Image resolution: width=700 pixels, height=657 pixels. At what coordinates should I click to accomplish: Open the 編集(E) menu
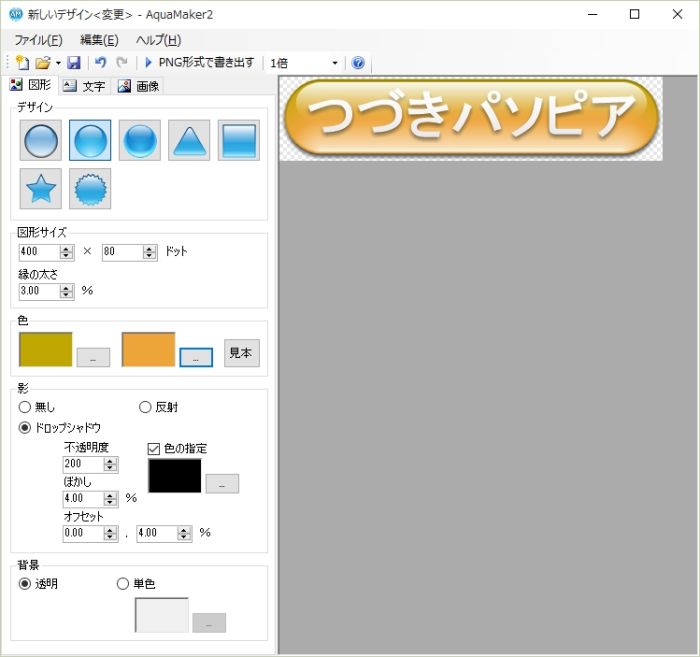99,40
